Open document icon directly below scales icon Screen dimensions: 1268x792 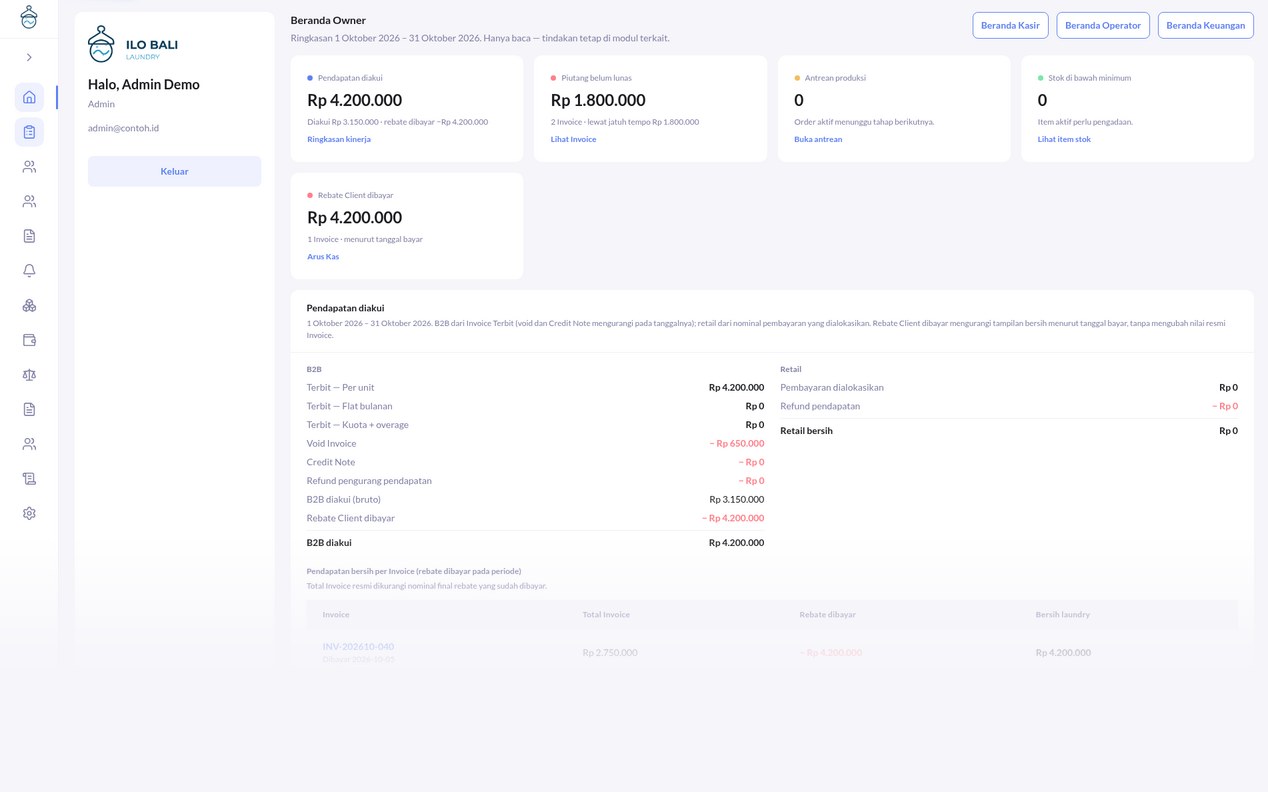(x=29, y=409)
